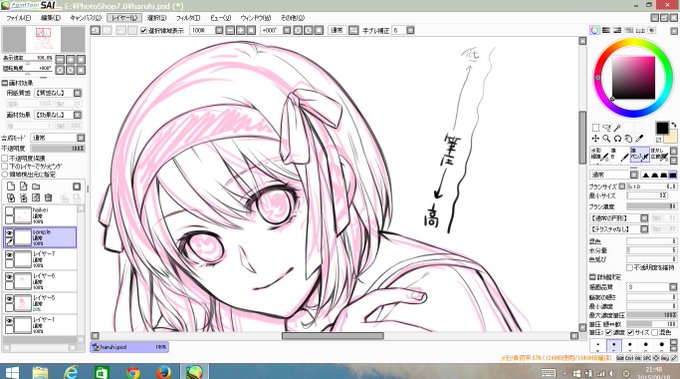Open canvas zoom 100% dropdown
Viewport: 680px width, 379px height.
(219, 30)
